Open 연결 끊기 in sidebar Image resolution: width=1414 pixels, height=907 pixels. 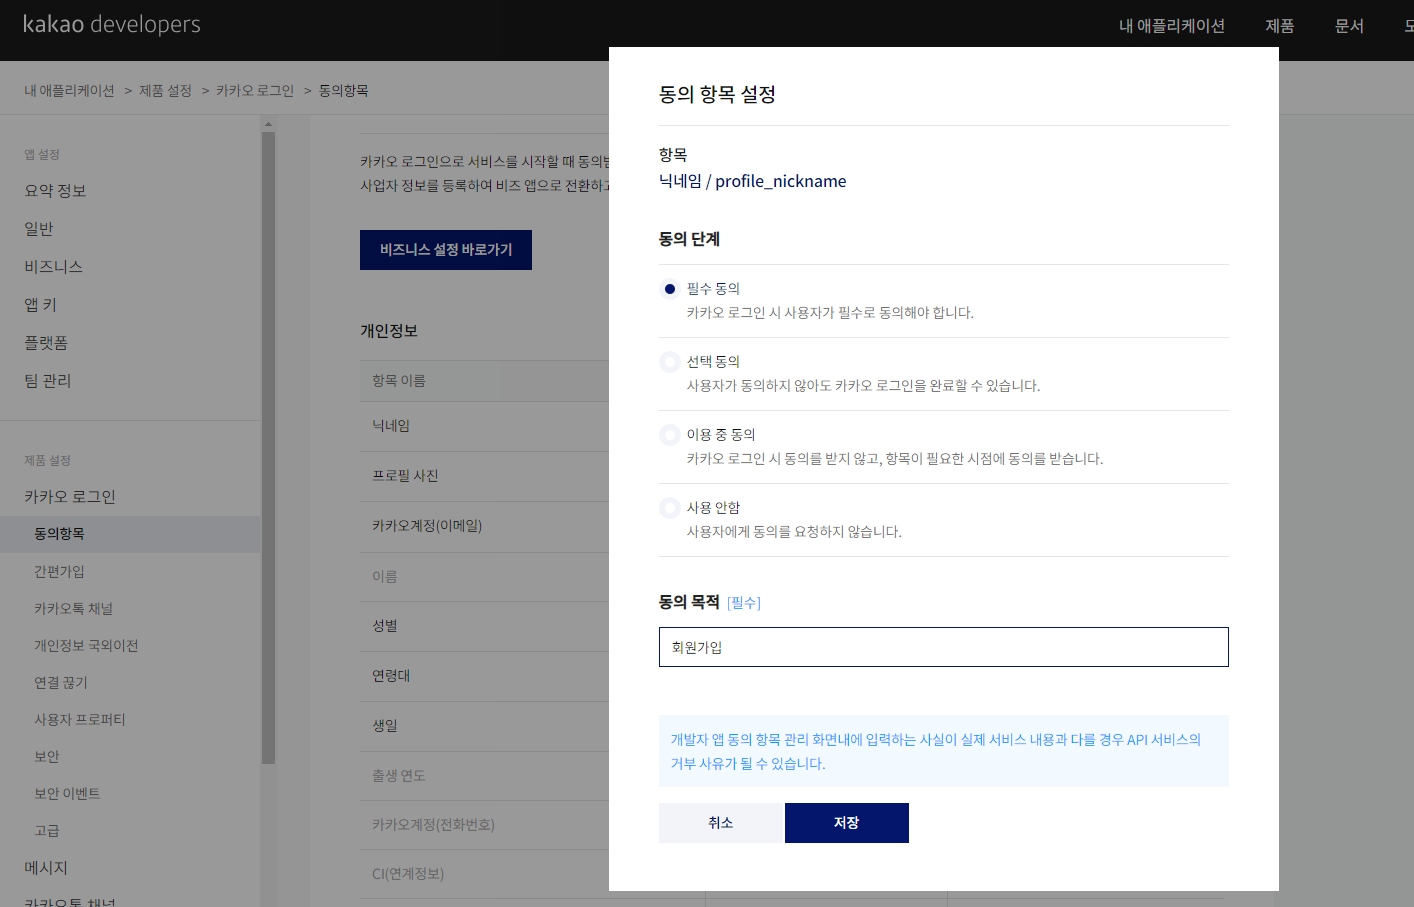tap(61, 683)
